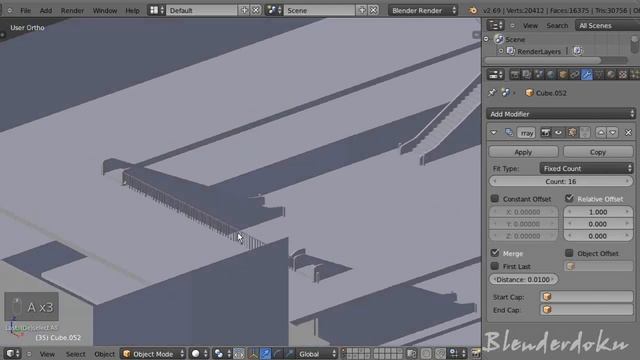The image size is (640, 360).
Task: Click the lock camera to layers icon
Action: click(411, 353)
